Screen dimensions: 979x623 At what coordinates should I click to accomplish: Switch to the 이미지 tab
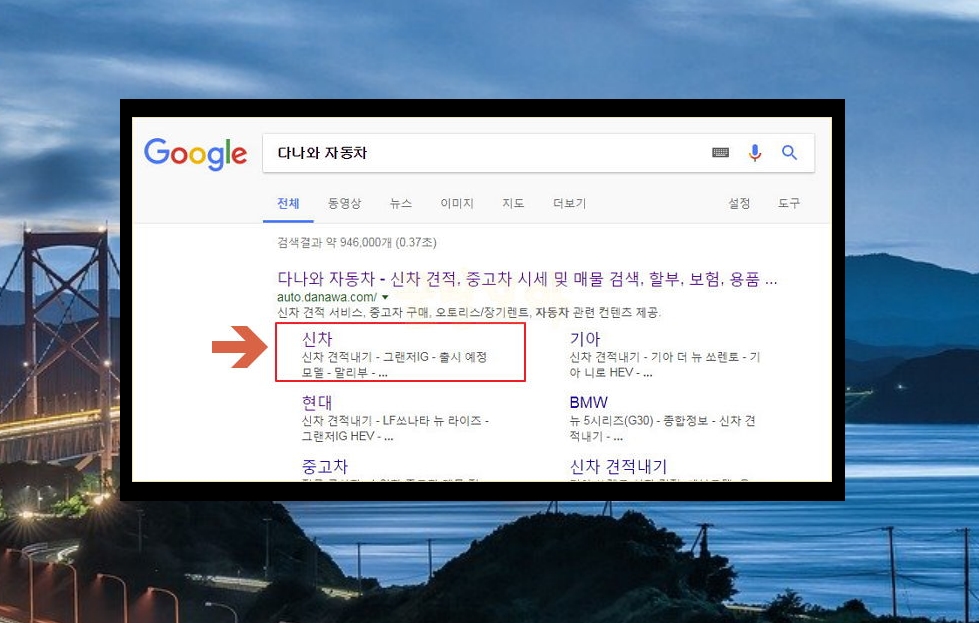click(457, 204)
